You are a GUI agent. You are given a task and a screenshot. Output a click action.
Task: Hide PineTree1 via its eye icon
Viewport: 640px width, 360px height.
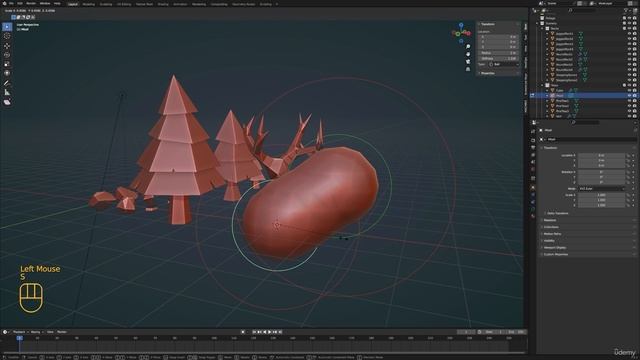pos(629,101)
